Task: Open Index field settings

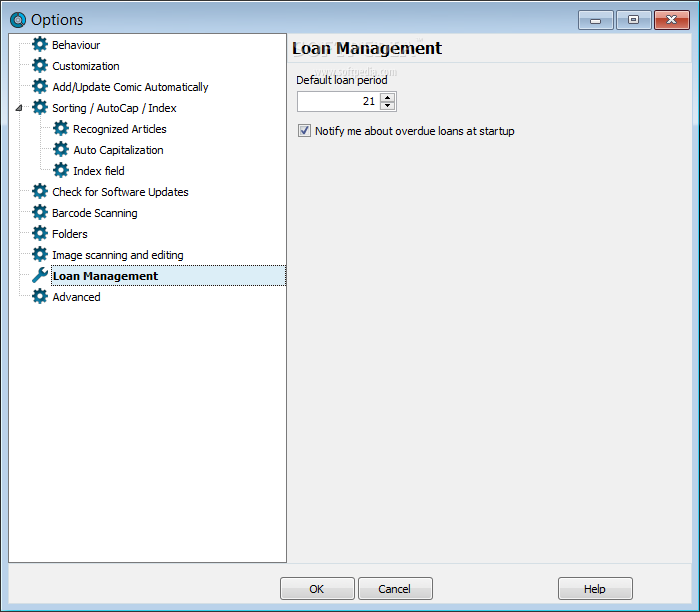Action: (99, 171)
